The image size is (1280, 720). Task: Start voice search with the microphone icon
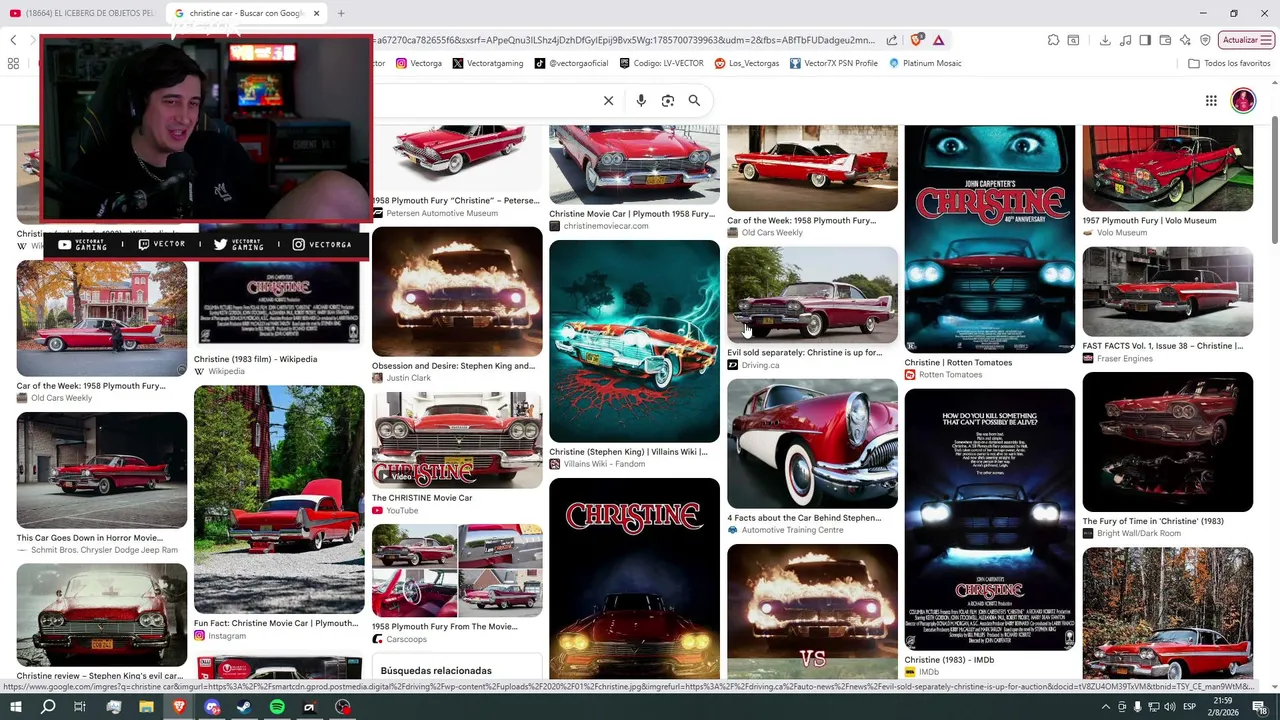click(641, 100)
